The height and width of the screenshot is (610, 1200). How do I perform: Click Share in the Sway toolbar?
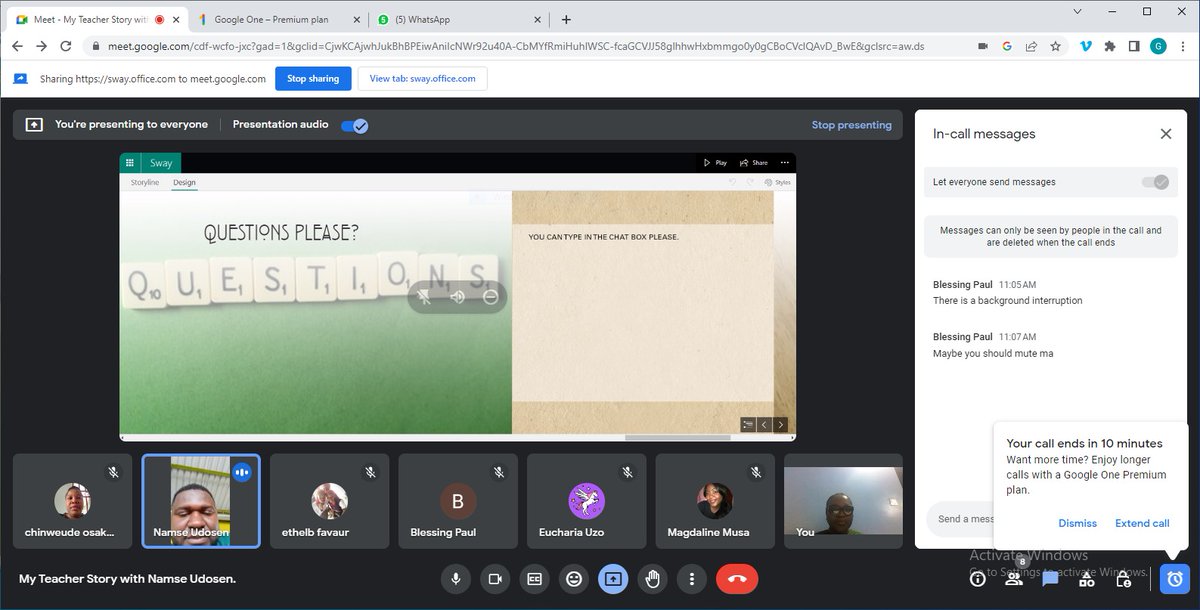(754, 162)
